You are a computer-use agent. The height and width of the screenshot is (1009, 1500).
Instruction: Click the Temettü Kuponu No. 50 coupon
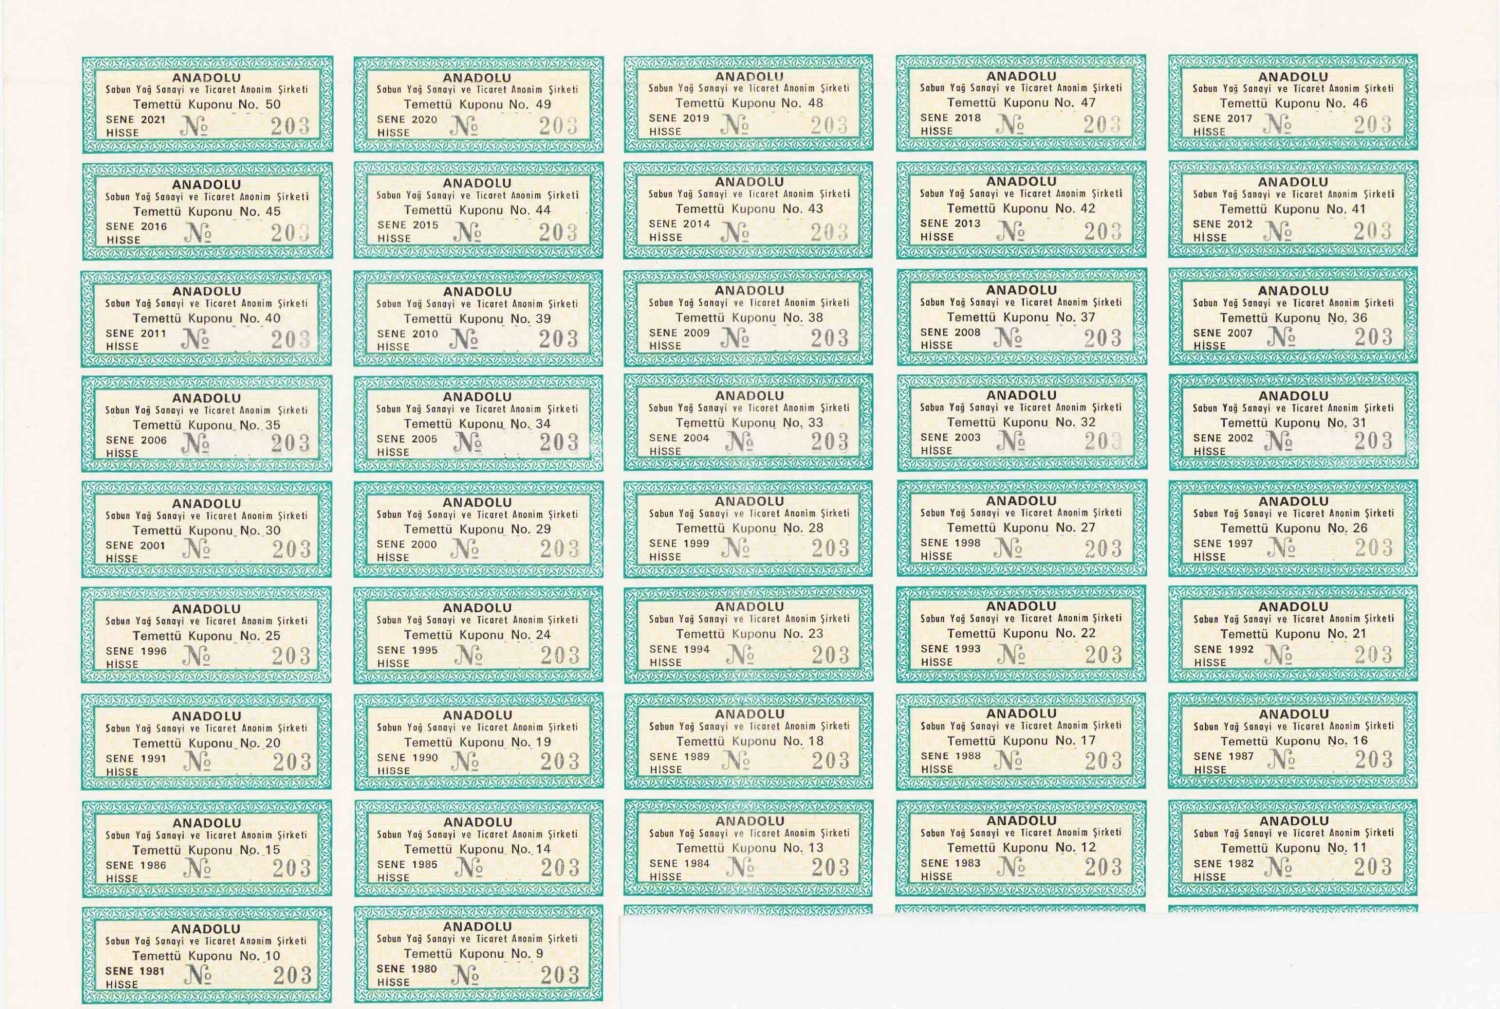point(207,105)
